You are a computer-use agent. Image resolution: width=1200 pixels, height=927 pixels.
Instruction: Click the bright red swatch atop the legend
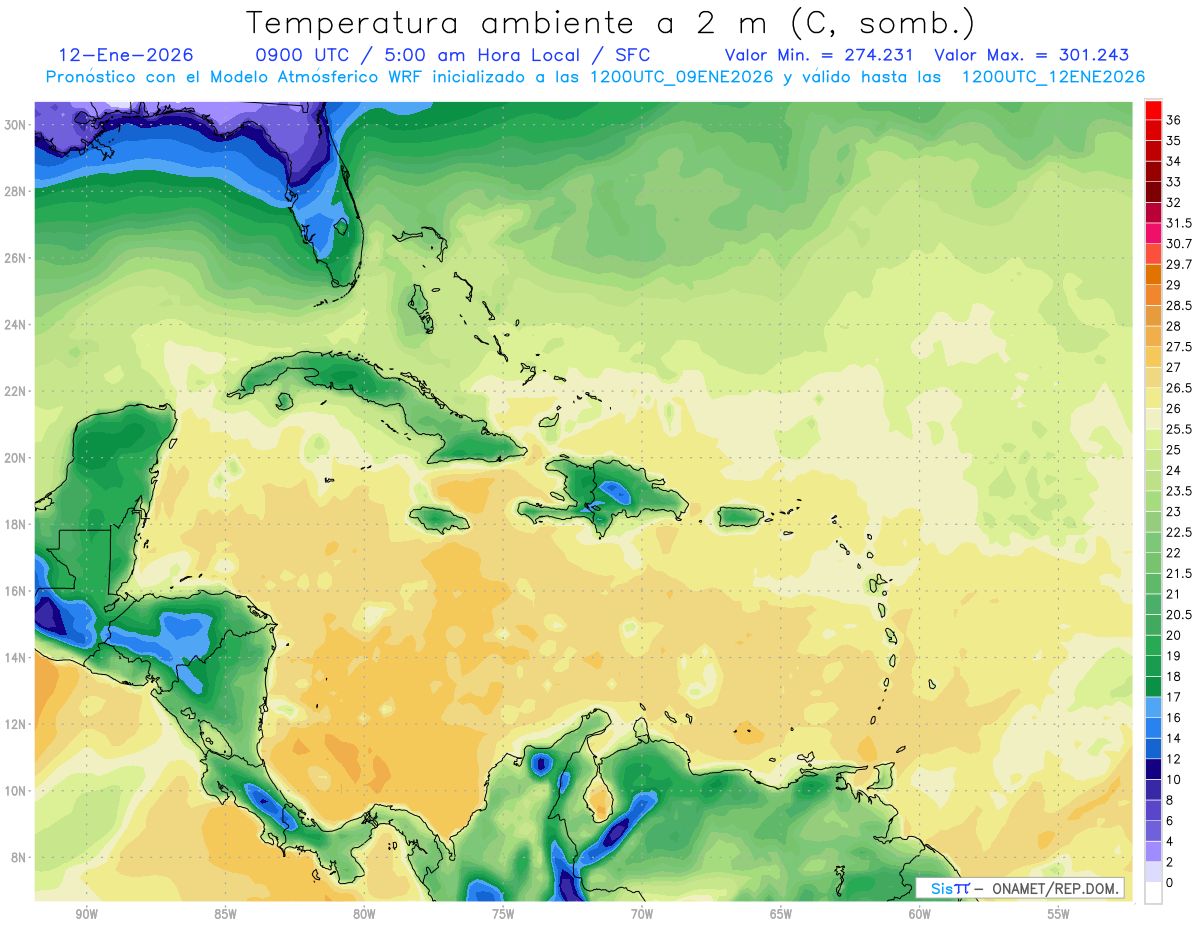point(1153,109)
